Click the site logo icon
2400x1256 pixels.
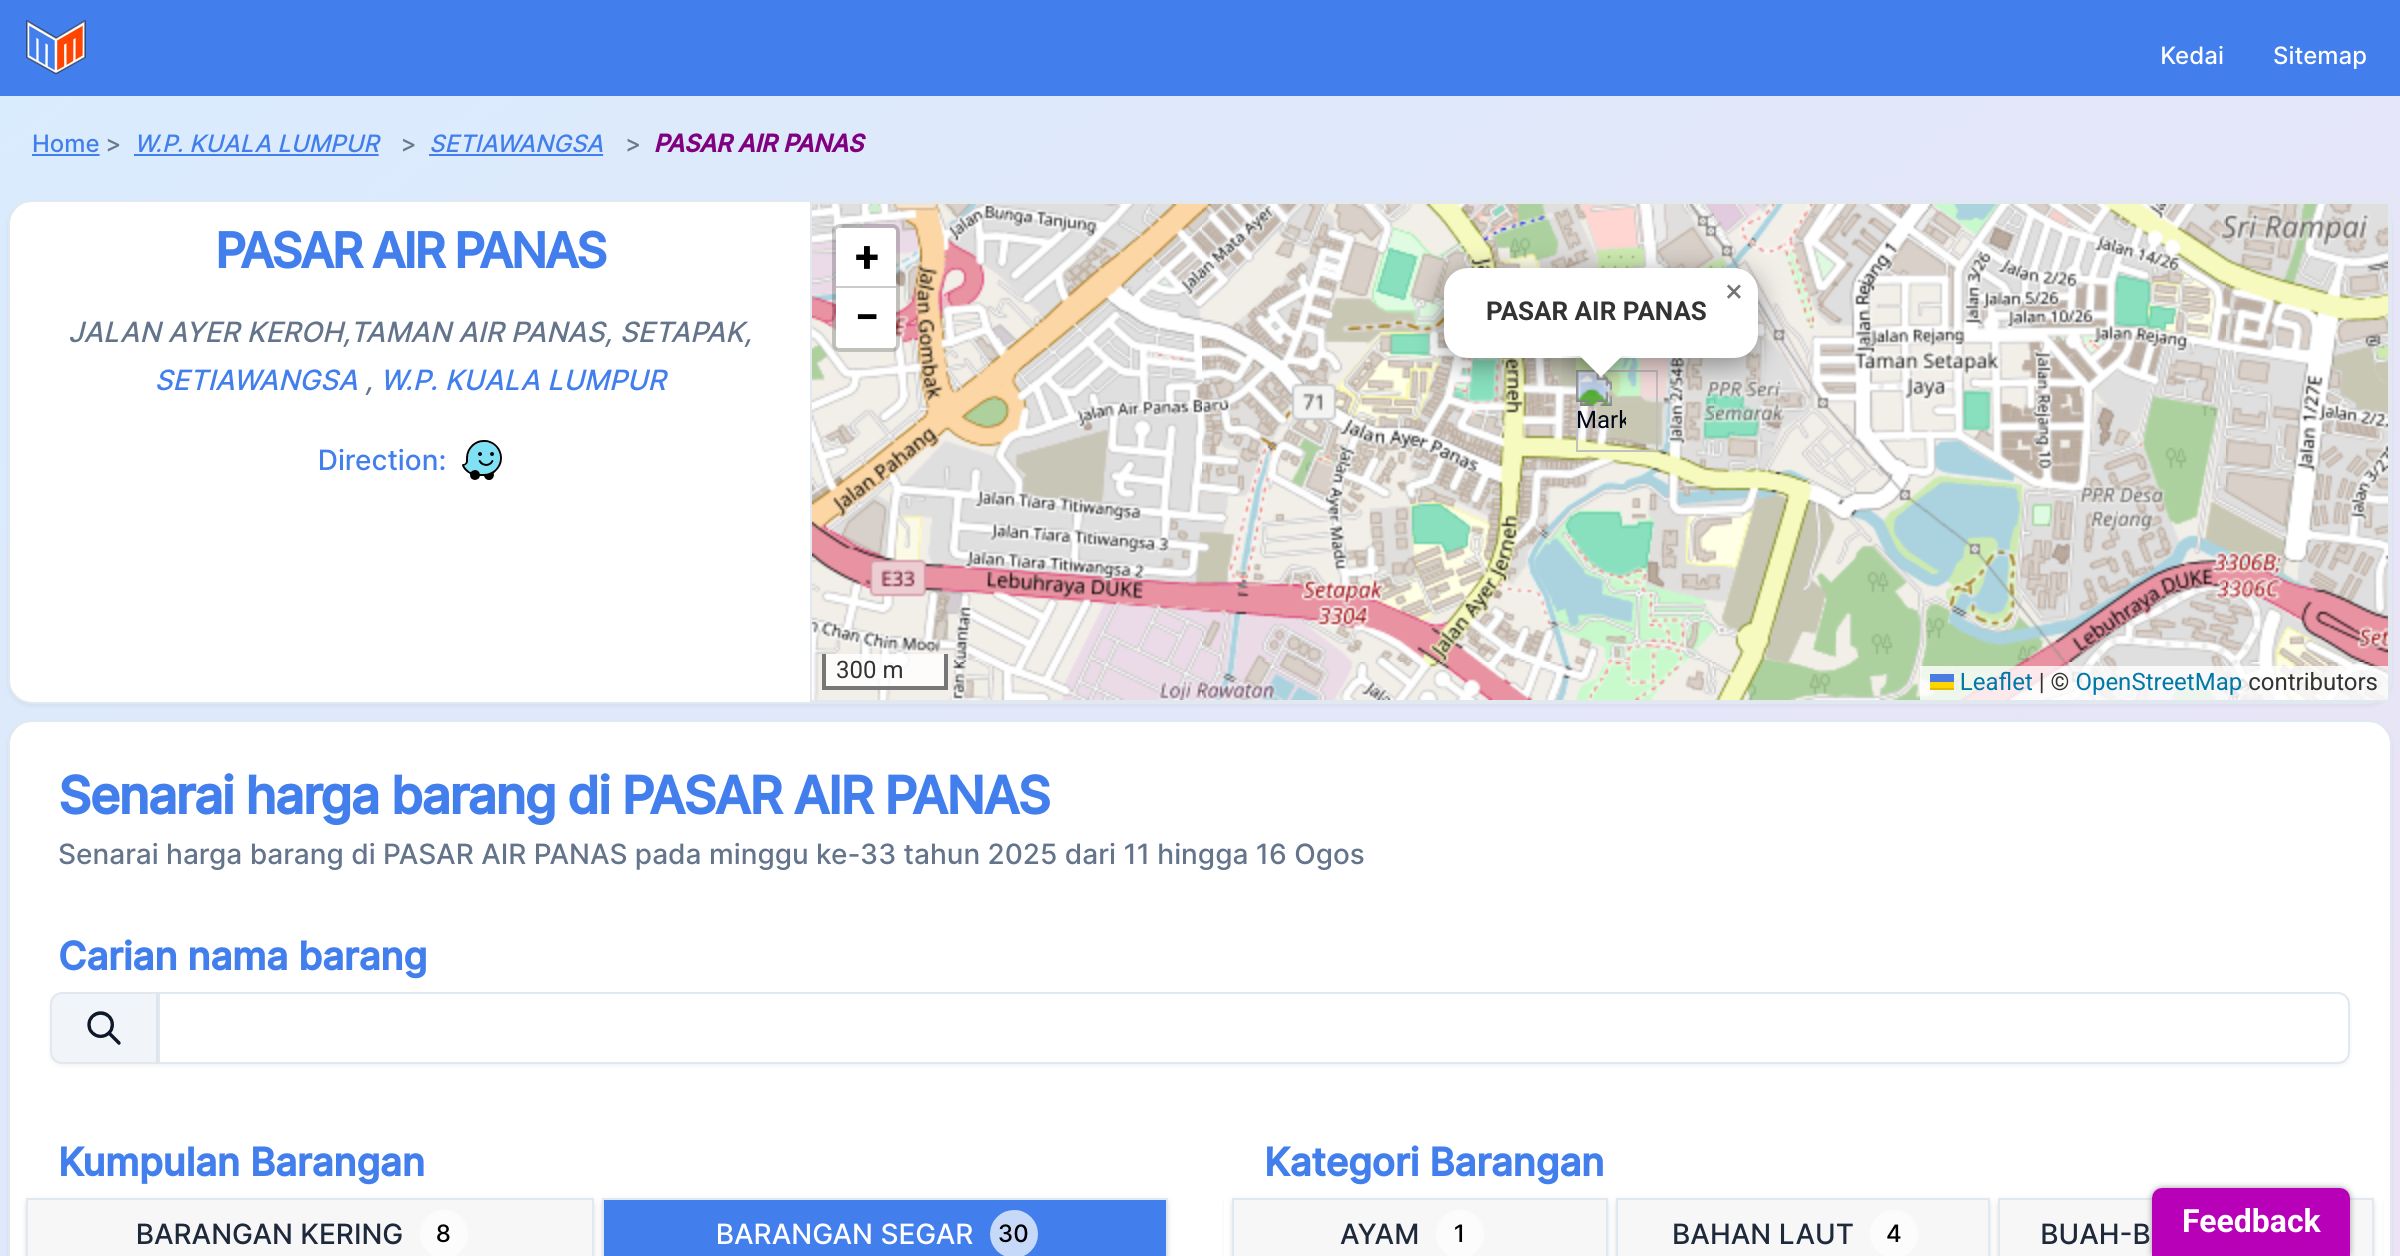pyautogui.click(x=56, y=47)
